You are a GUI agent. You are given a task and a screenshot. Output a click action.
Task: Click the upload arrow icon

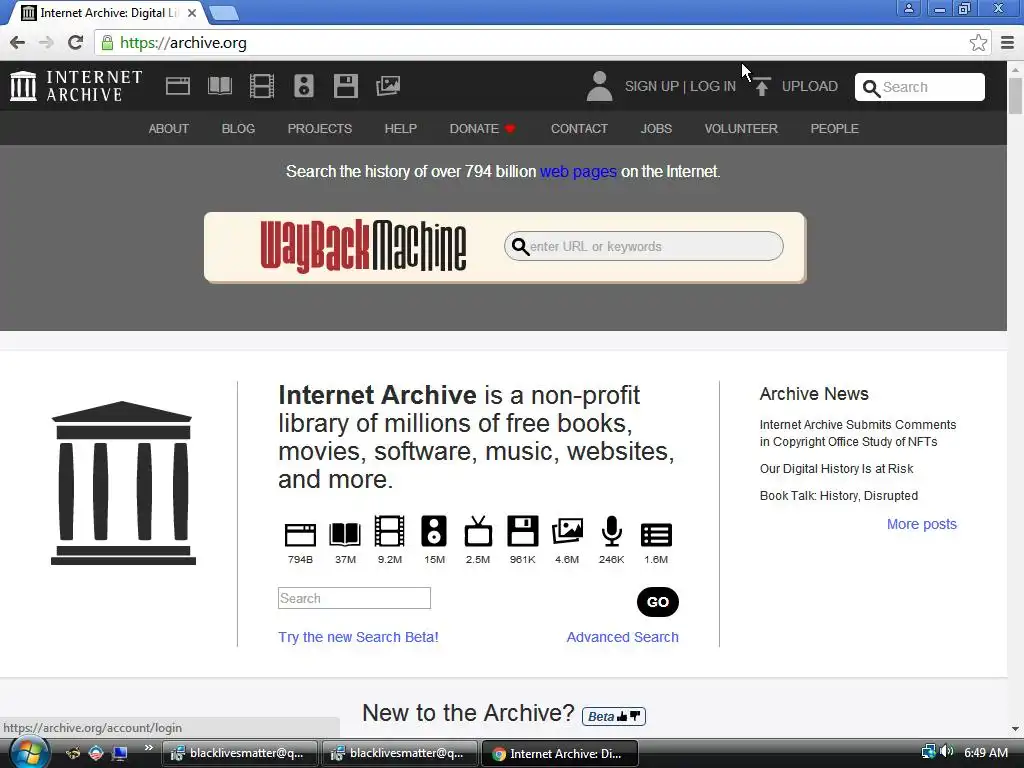[x=761, y=86]
